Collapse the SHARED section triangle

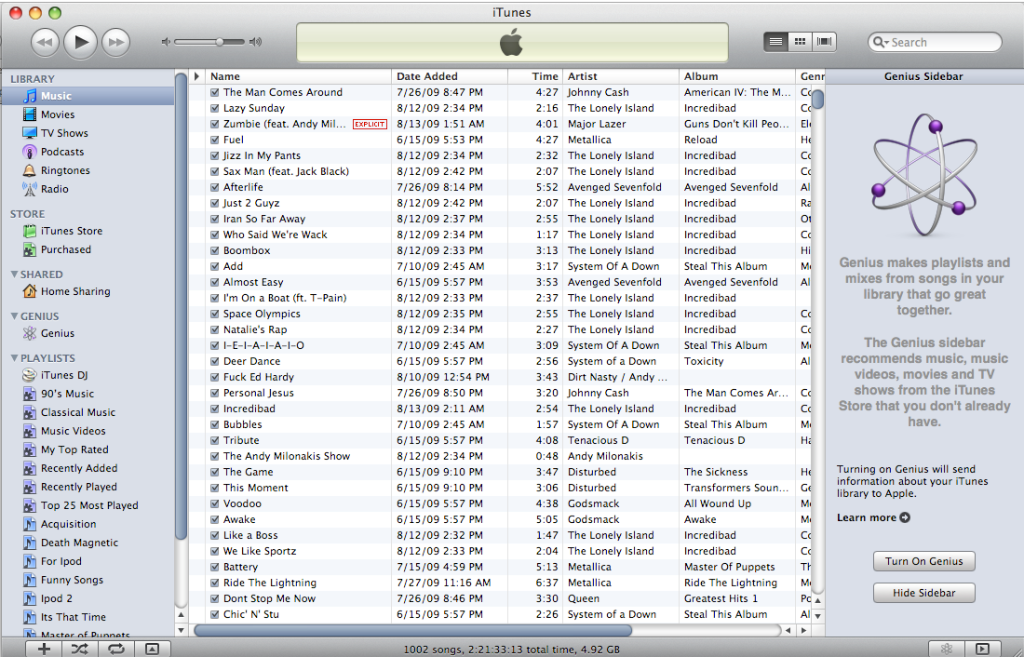[15, 274]
